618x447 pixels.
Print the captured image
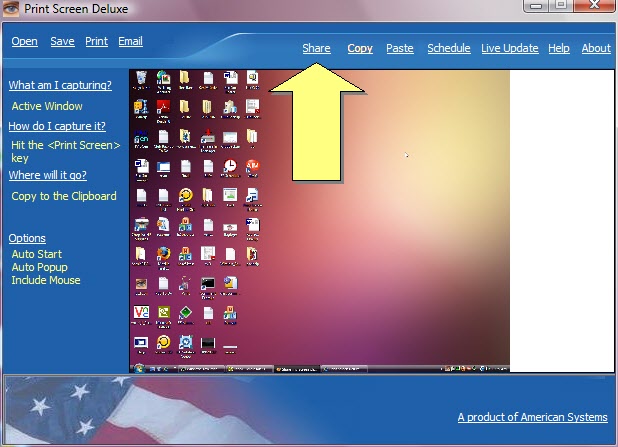pyautogui.click(x=97, y=41)
